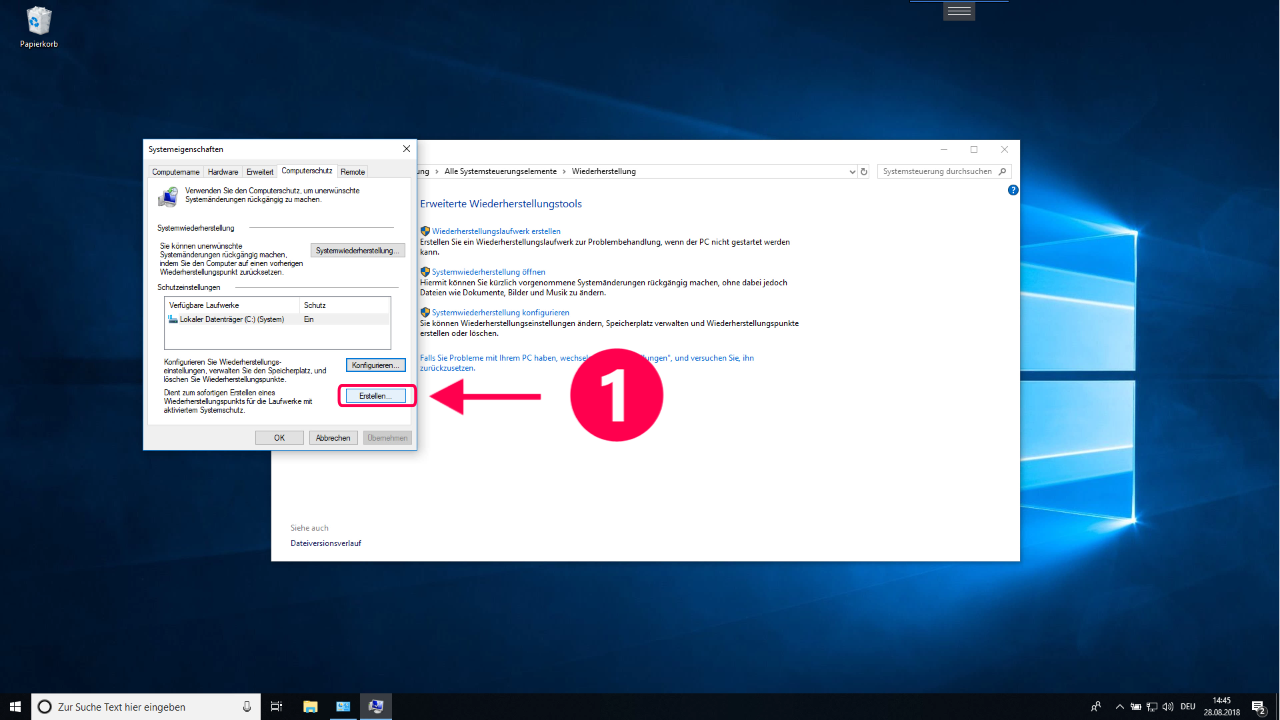1280x720 pixels.
Task: Switch to the Hardware tab
Action: [x=223, y=172]
